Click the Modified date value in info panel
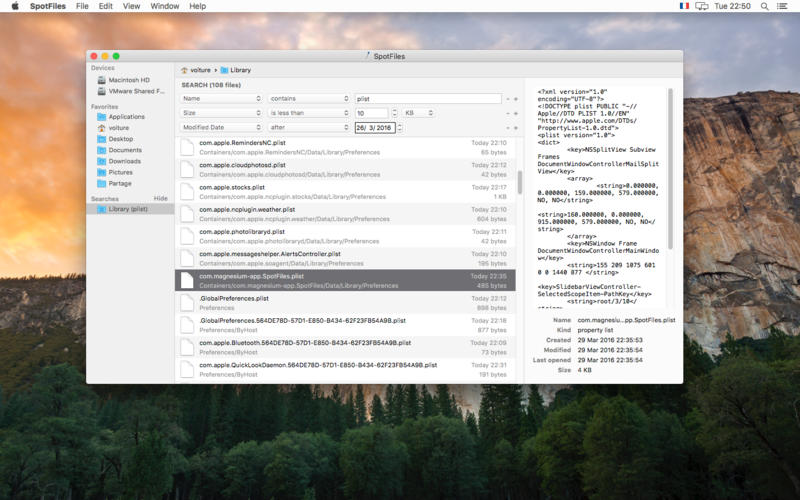This screenshot has width=800, height=500. [x=610, y=350]
